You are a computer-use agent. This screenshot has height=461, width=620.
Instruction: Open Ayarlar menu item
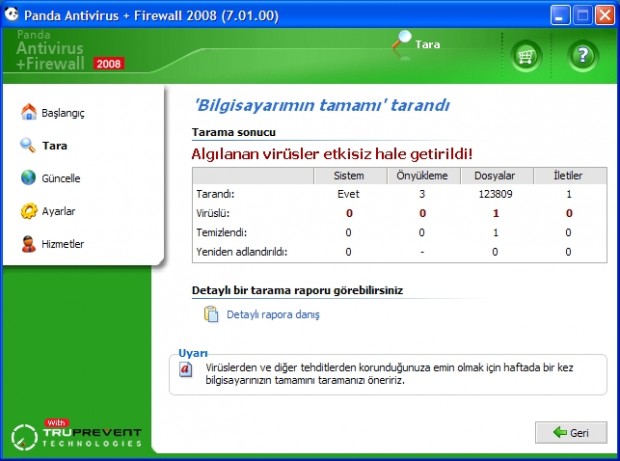tap(59, 211)
